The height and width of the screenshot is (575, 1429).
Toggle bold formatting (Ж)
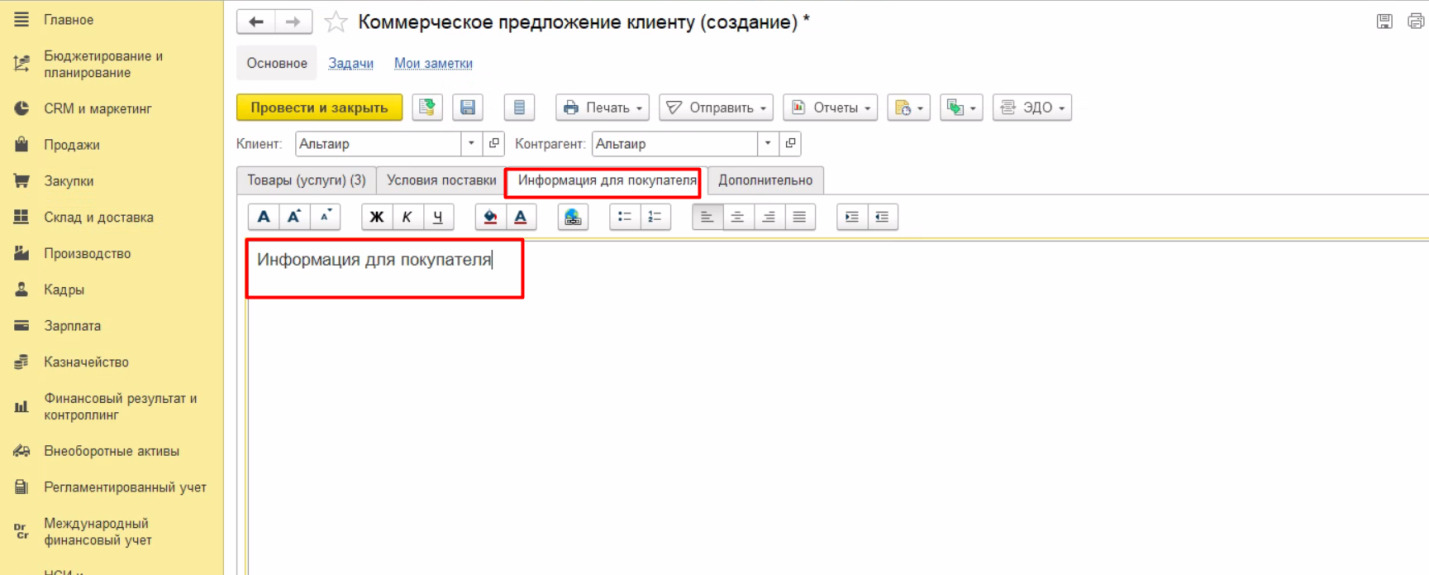377,217
